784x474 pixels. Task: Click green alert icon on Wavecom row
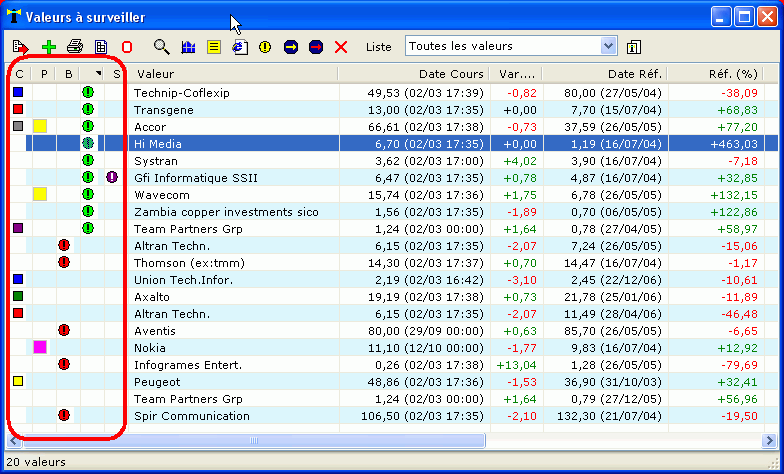[88, 194]
